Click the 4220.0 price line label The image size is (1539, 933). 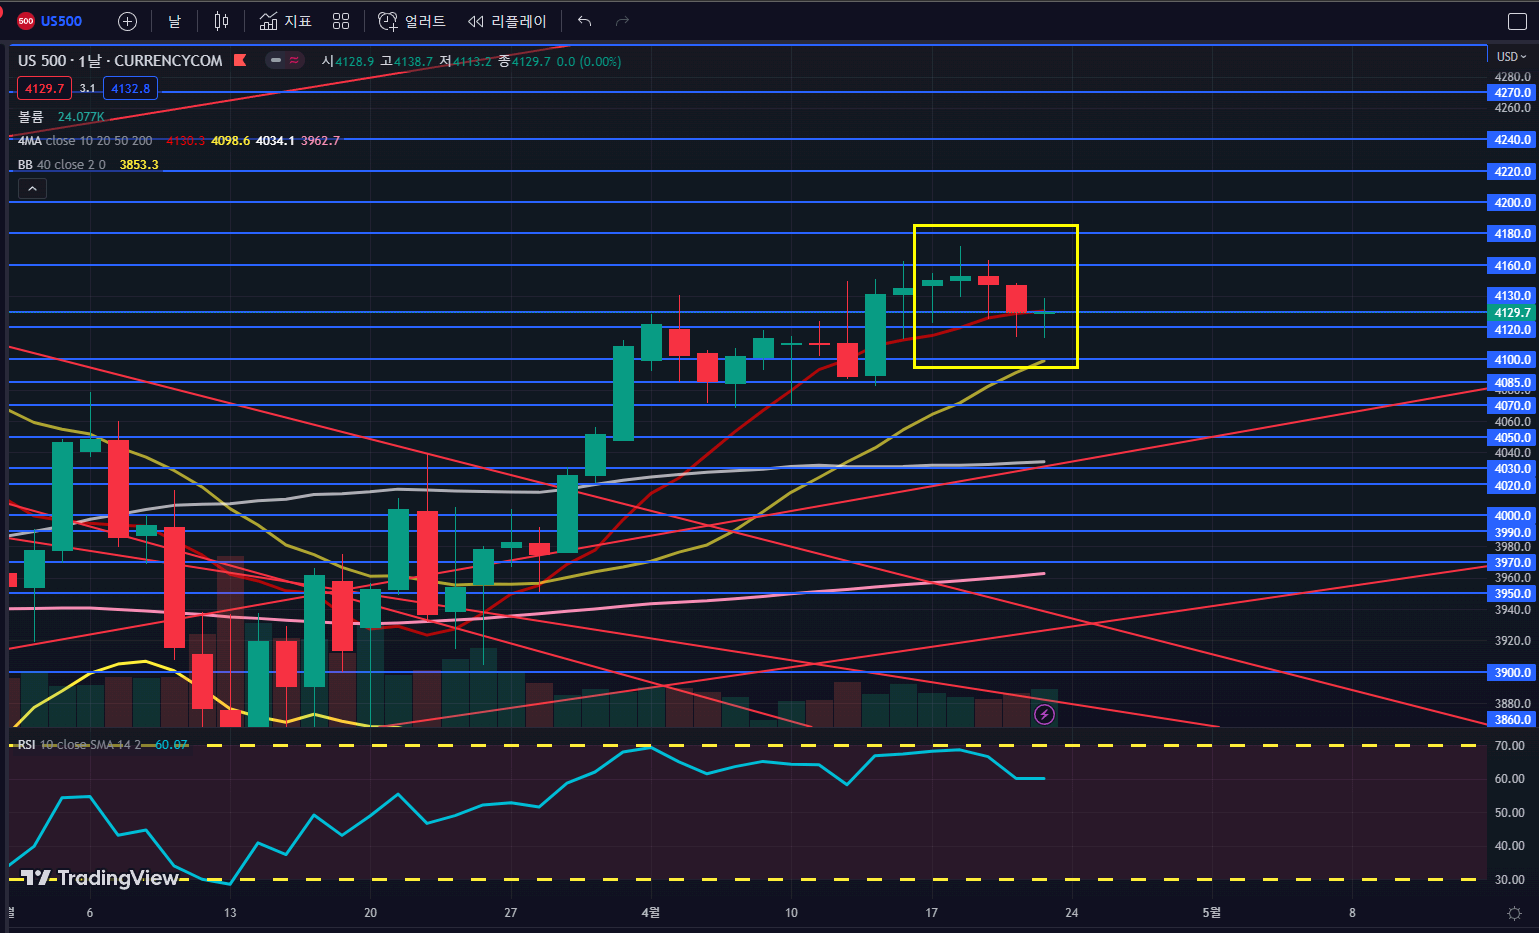1512,172
